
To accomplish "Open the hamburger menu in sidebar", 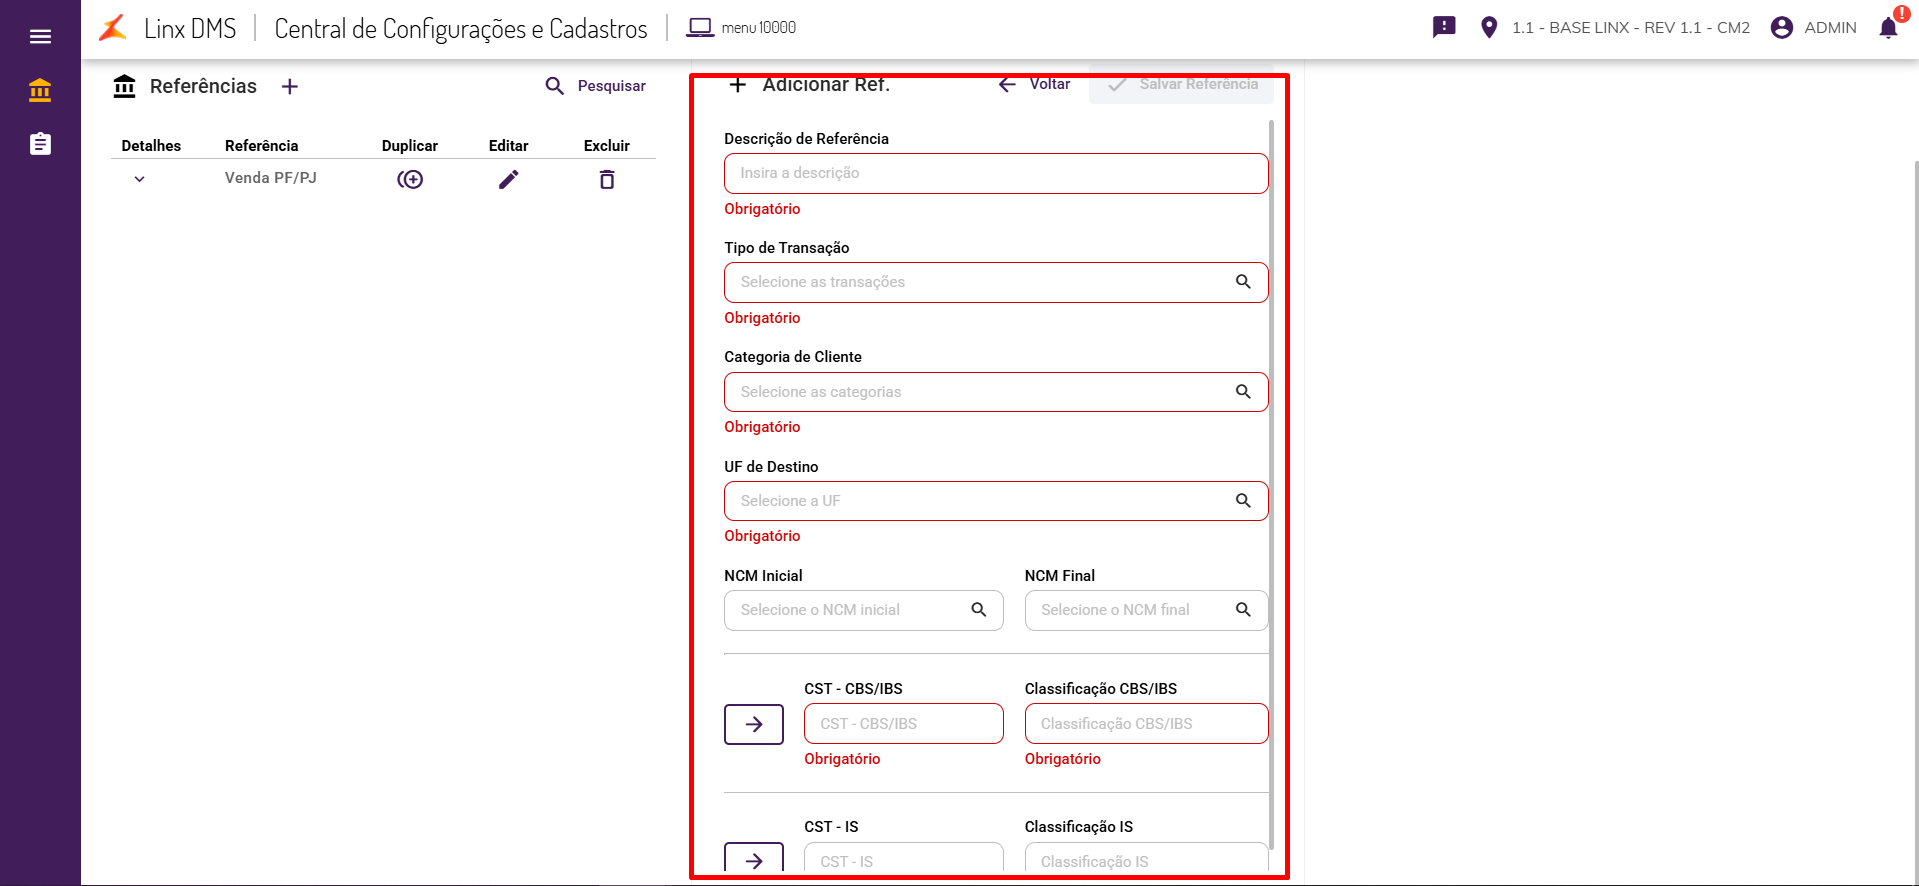I will (x=40, y=37).
